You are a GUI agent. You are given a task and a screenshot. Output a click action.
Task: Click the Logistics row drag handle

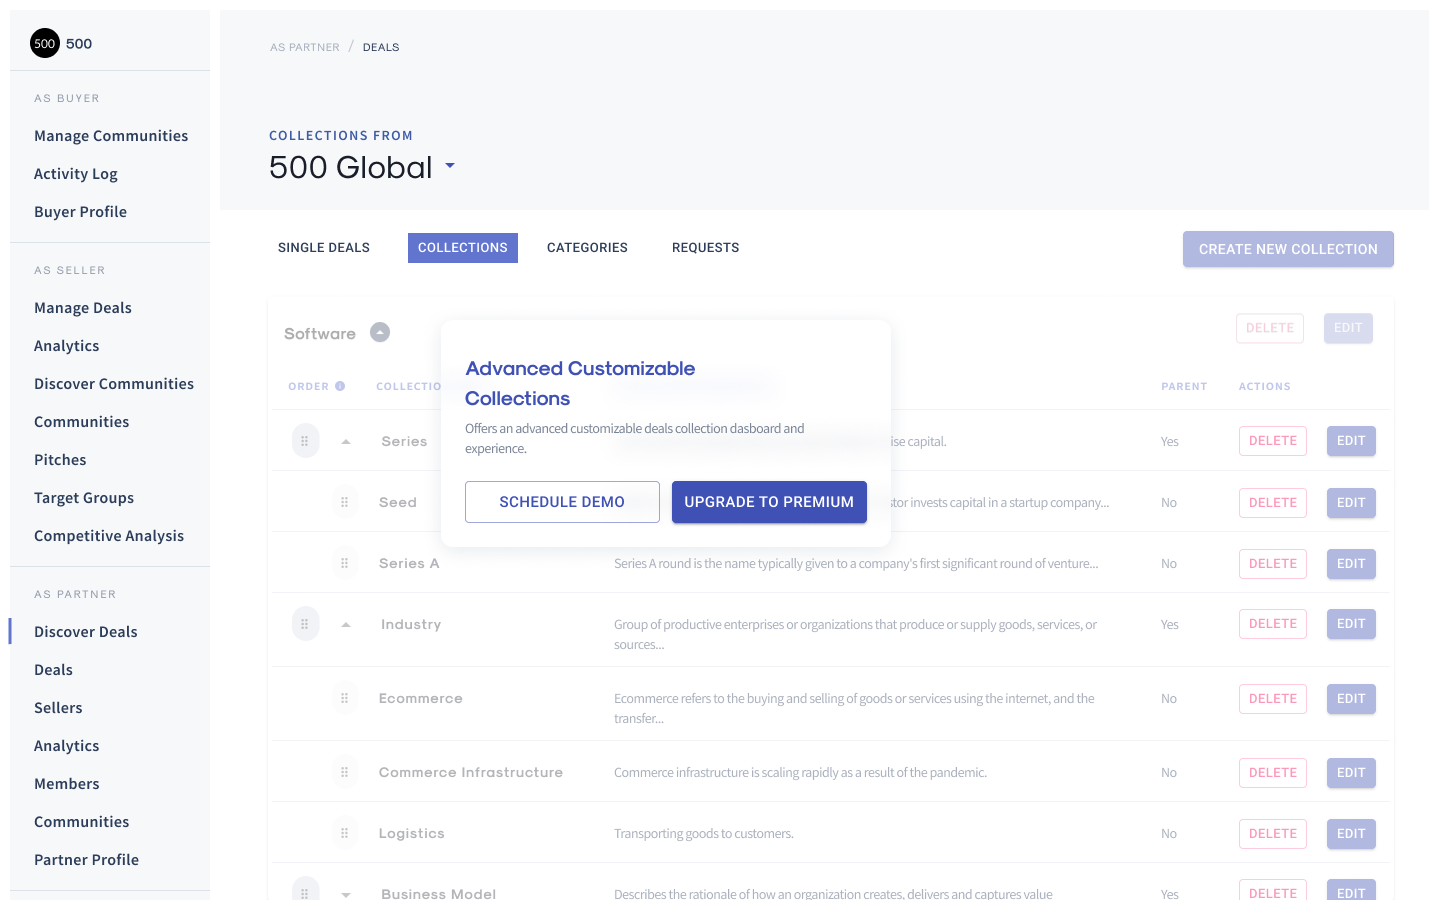(344, 833)
